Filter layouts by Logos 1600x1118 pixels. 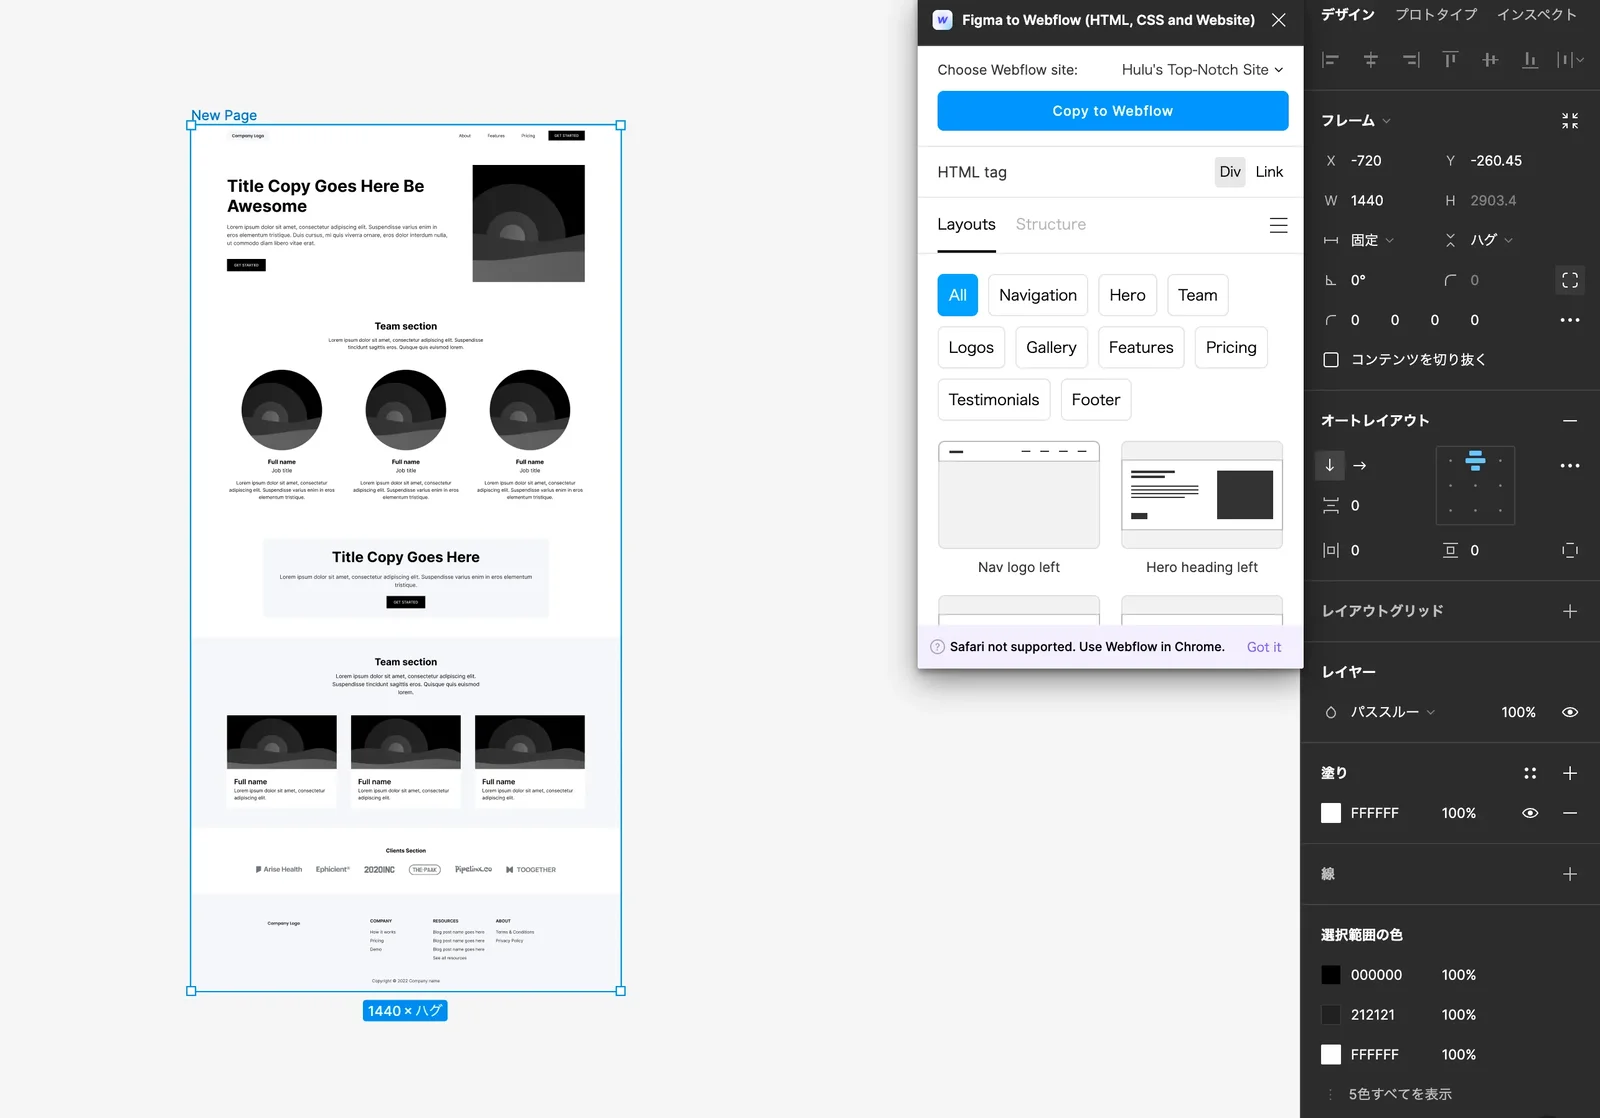tap(971, 347)
